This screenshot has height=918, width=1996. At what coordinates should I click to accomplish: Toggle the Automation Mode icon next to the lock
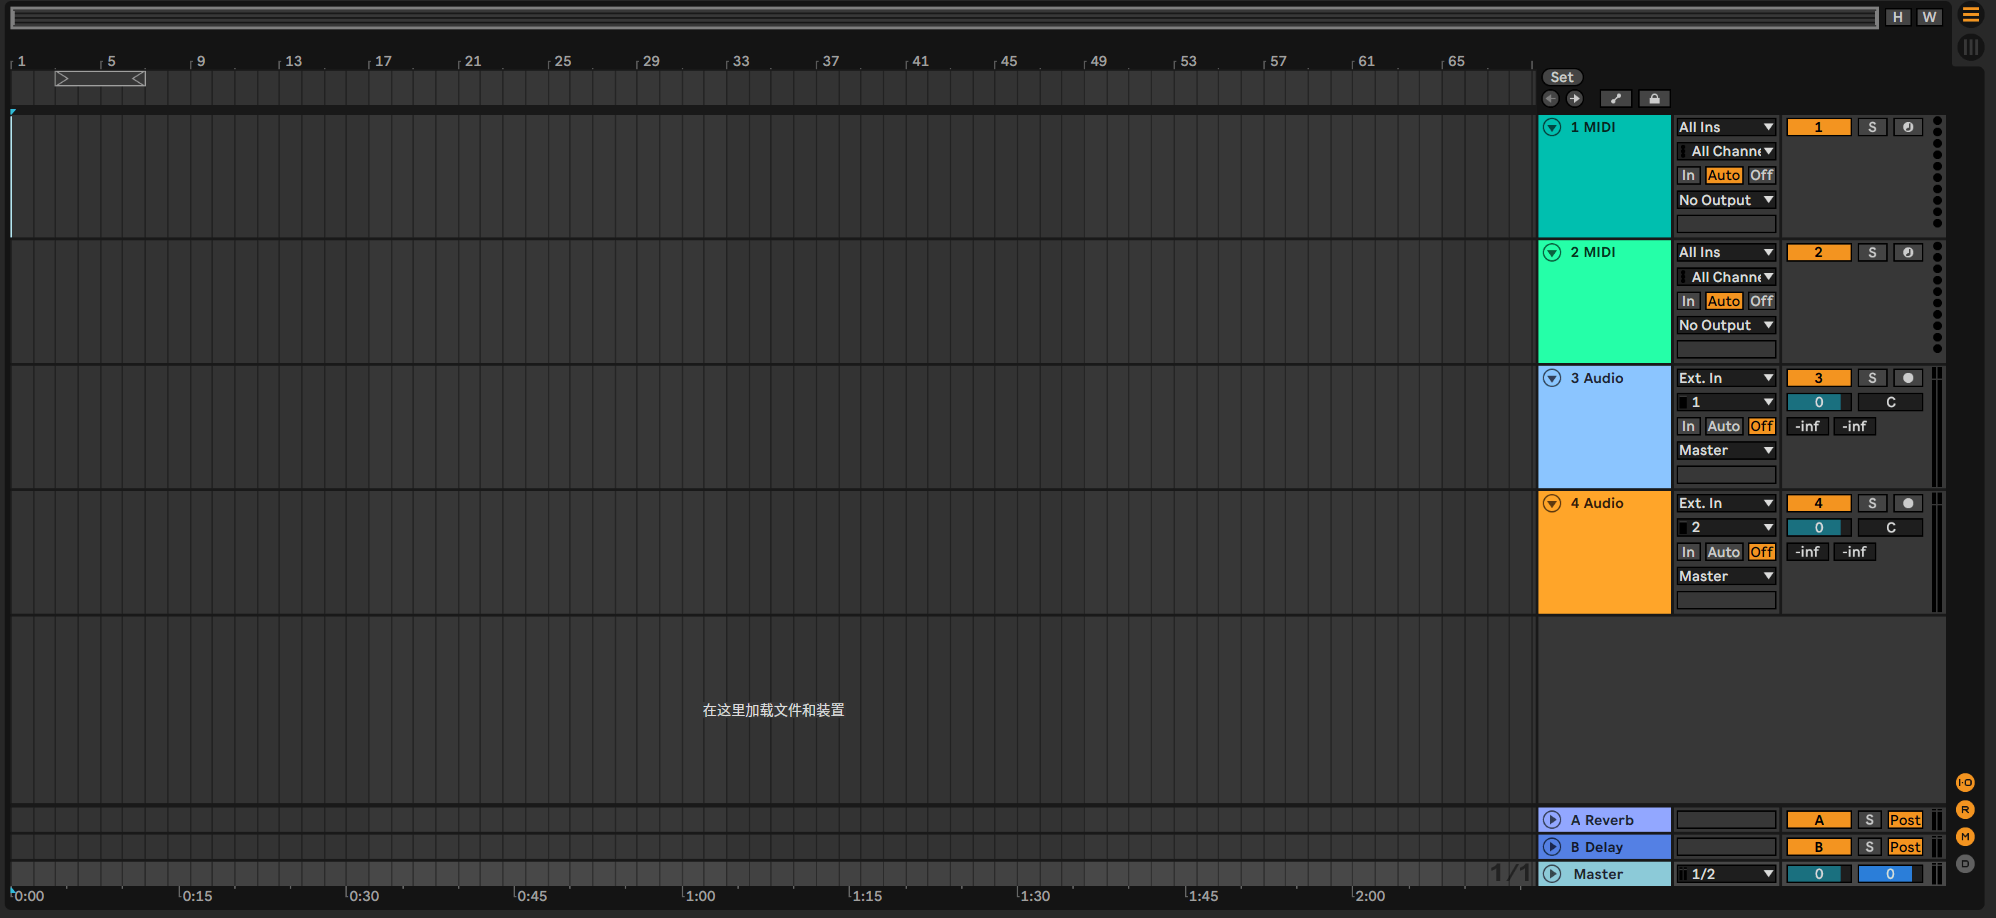1615,99
